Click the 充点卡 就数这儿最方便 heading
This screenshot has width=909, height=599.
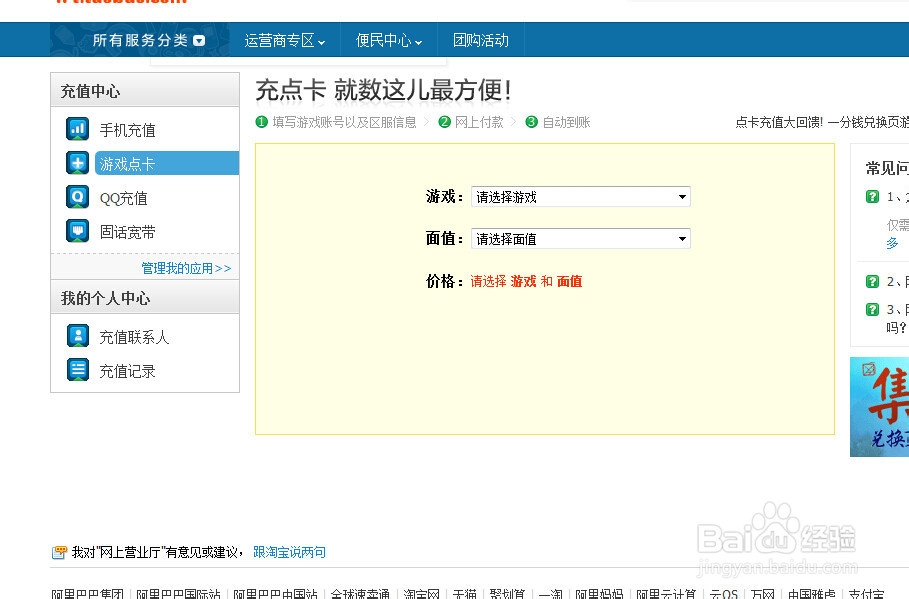(x=383, y=90)
